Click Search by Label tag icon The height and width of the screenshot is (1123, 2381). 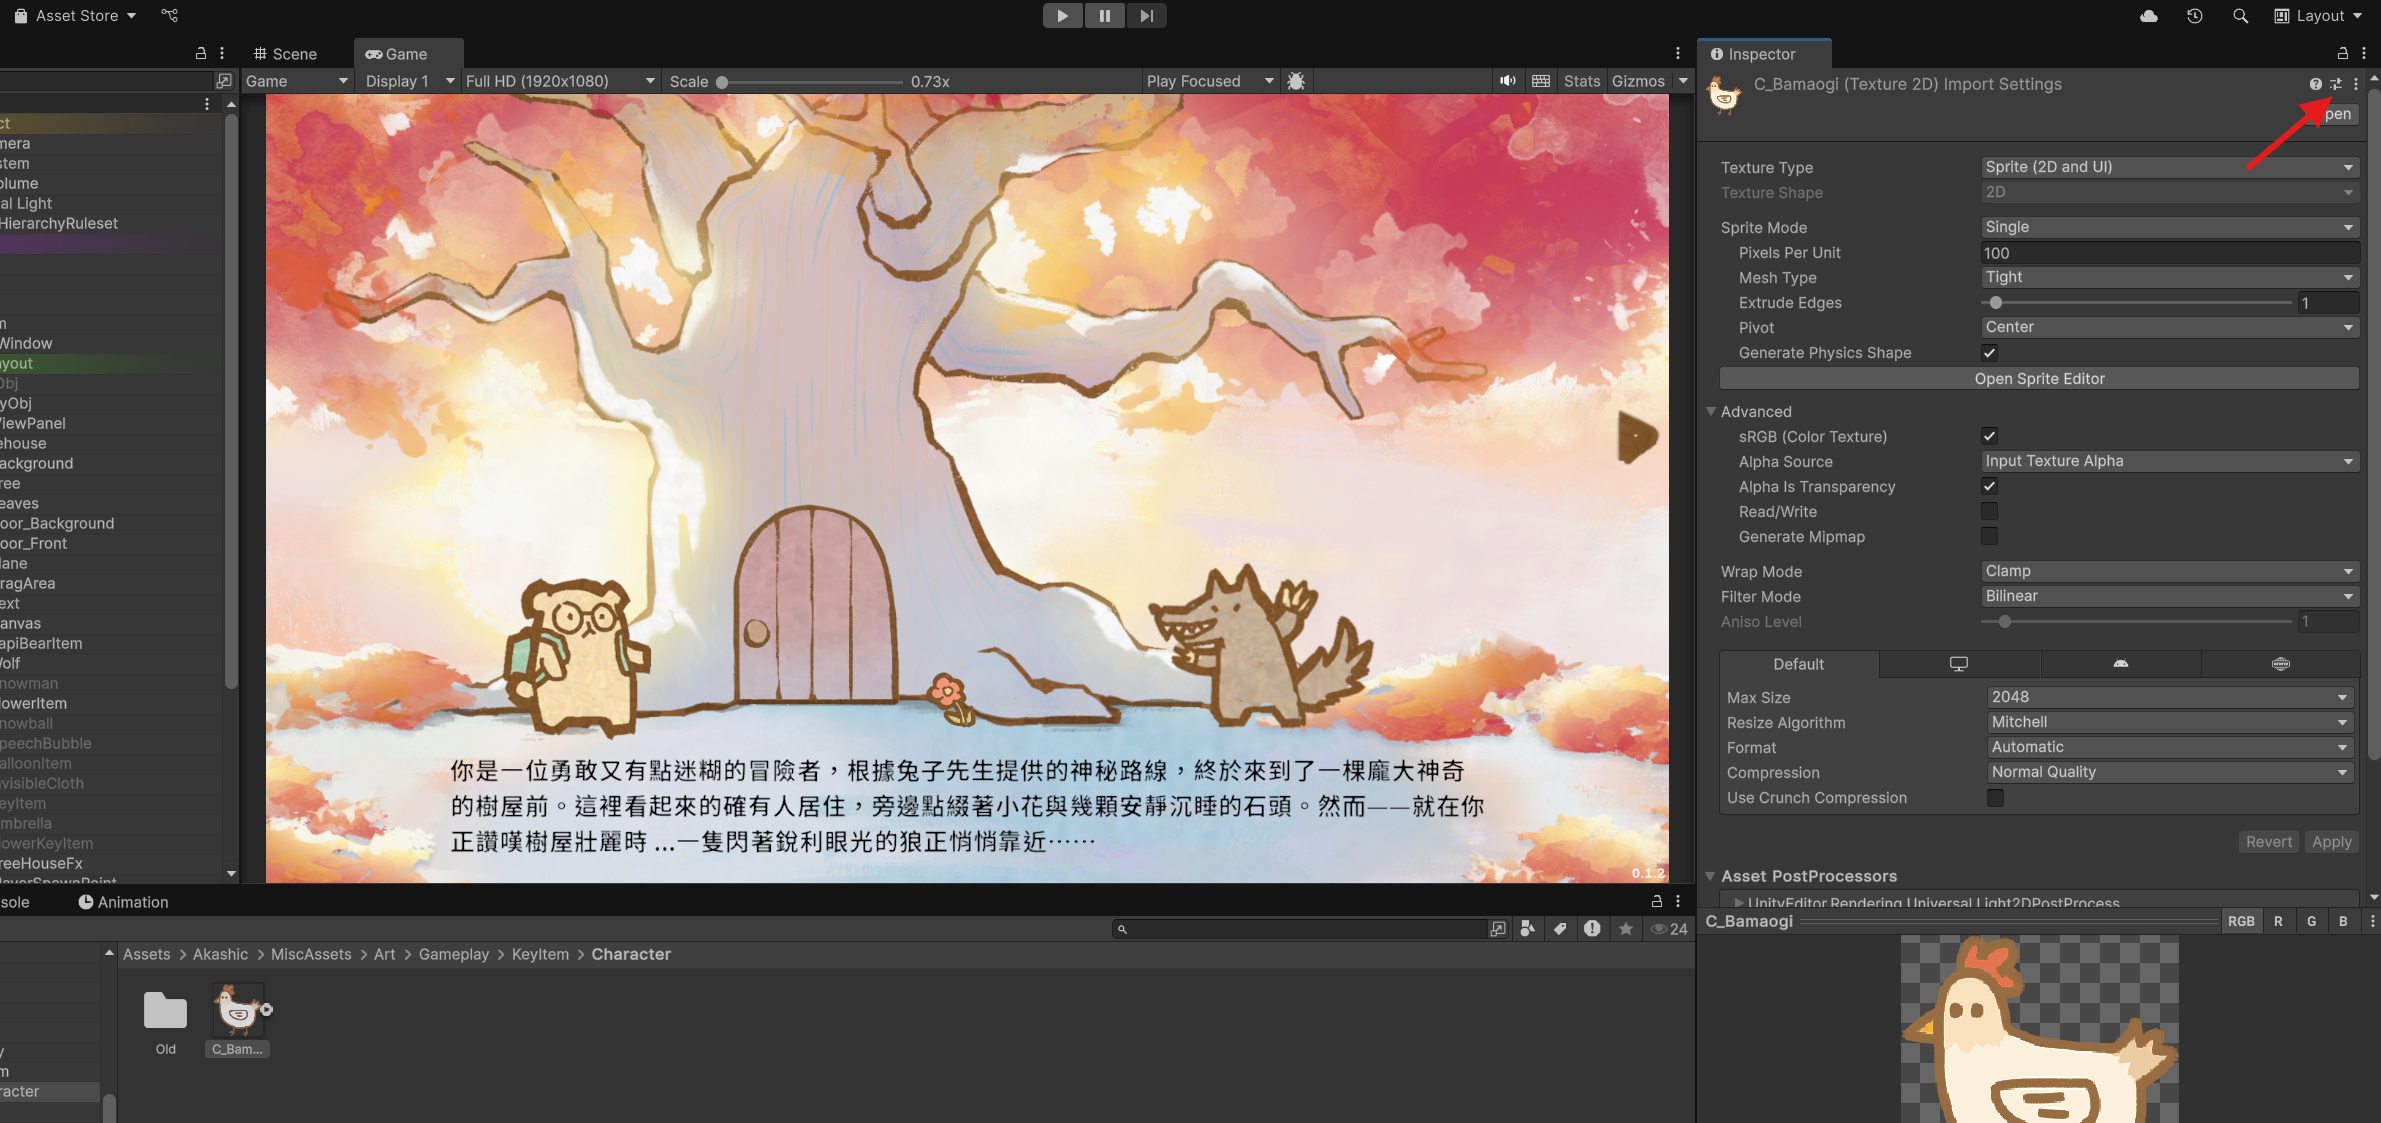(1560, 929)
